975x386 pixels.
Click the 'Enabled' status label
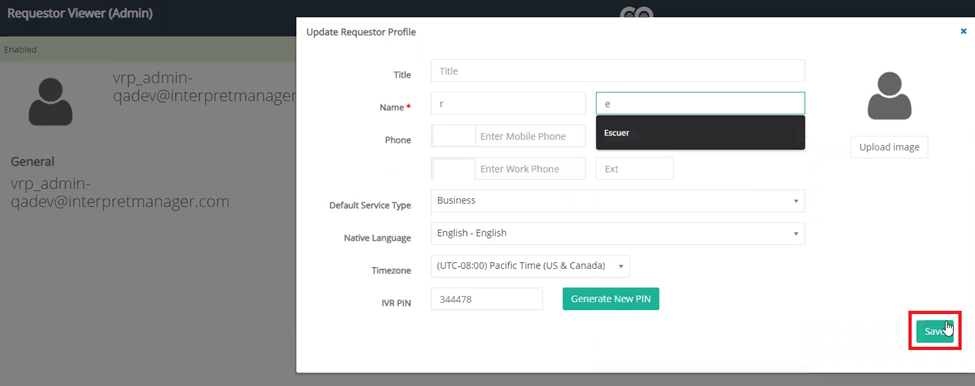click(21, 50)
